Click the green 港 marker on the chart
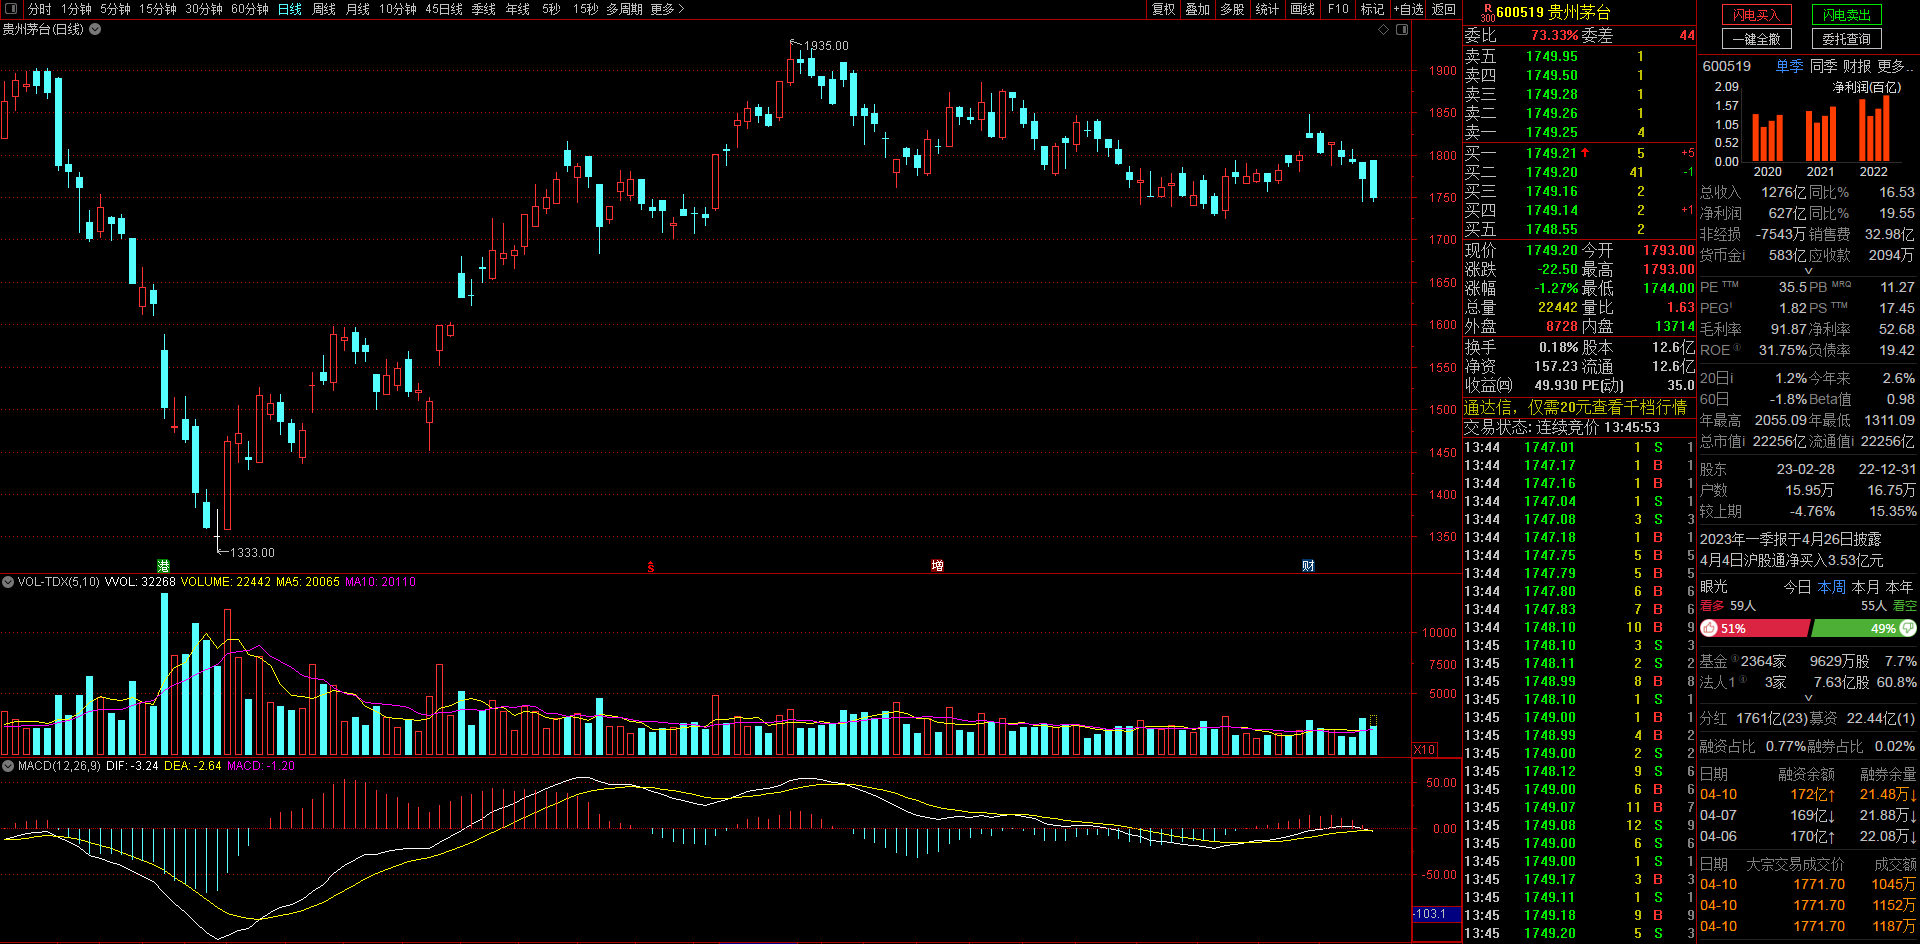This screenshot has height=944, width=1920. tap(163, 566)
